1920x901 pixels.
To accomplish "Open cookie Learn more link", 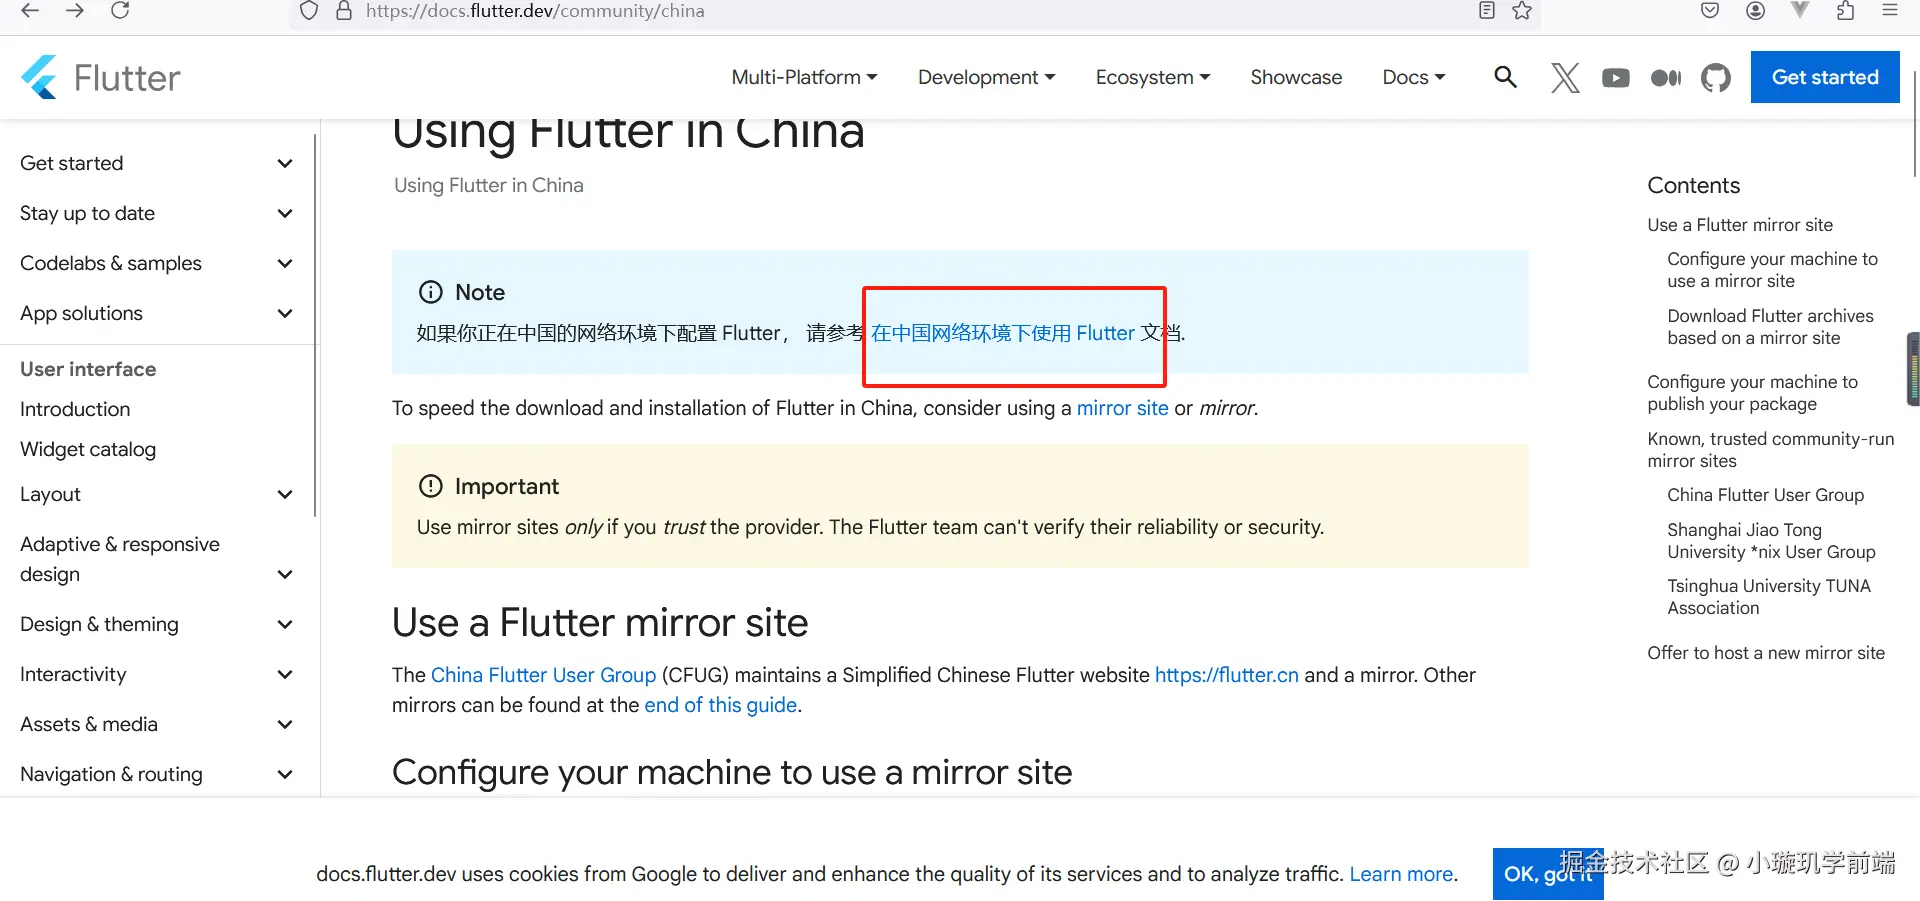I will click(x=1401, y=874).
